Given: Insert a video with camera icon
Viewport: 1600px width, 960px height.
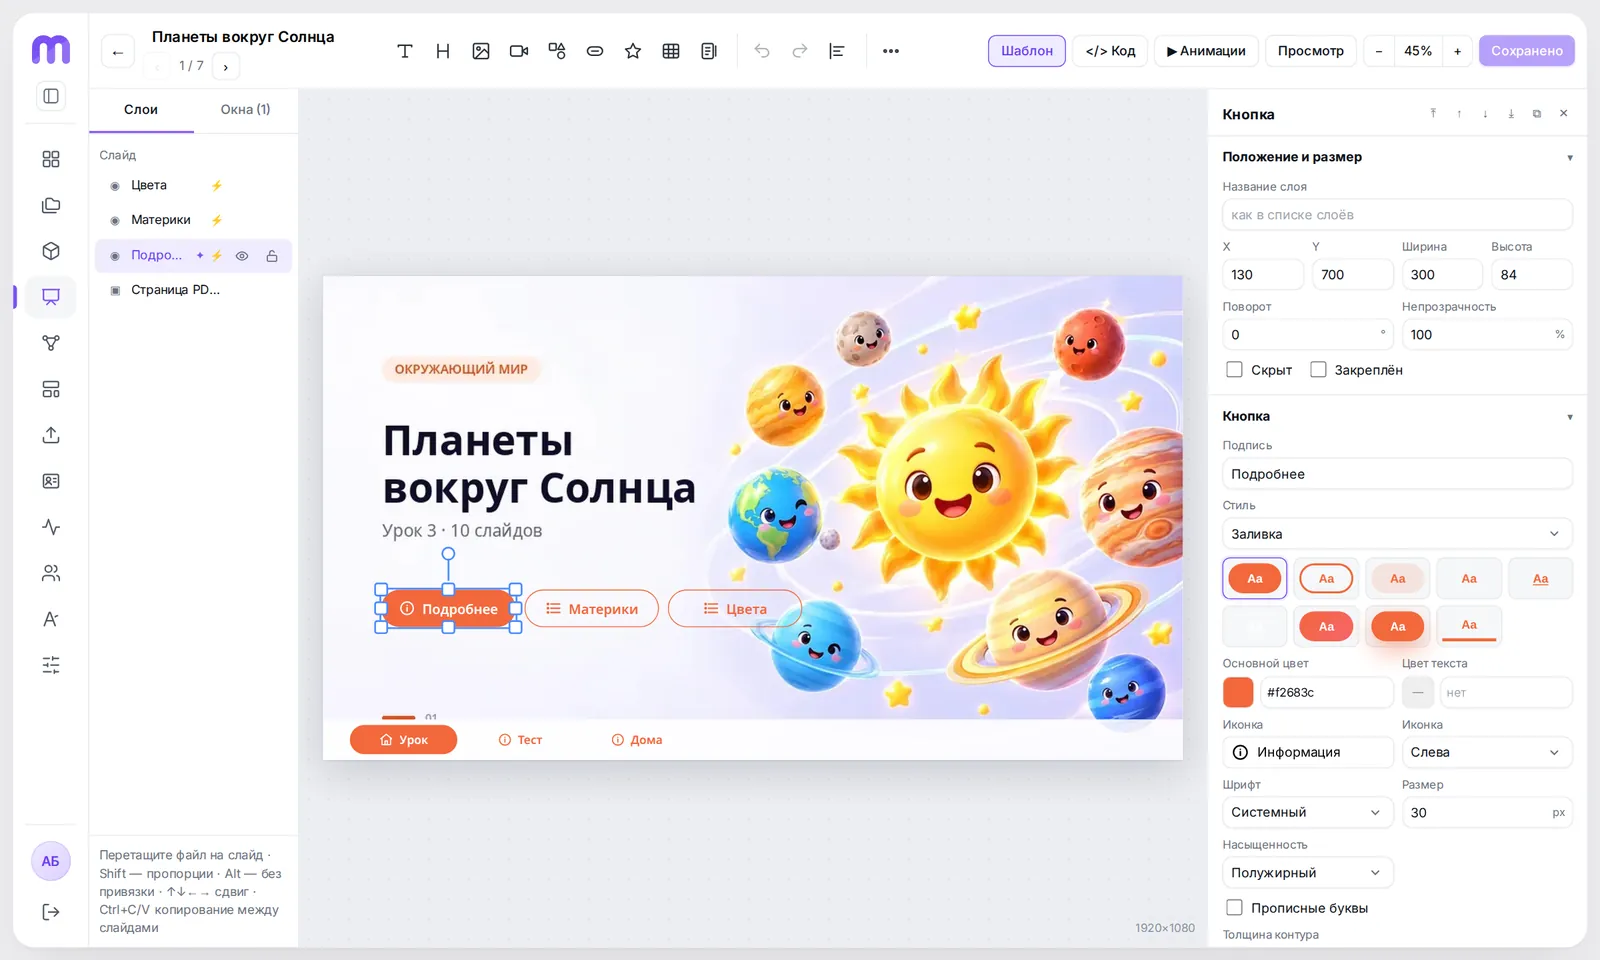Looking at the screenshot, I should tap(519, 51).
